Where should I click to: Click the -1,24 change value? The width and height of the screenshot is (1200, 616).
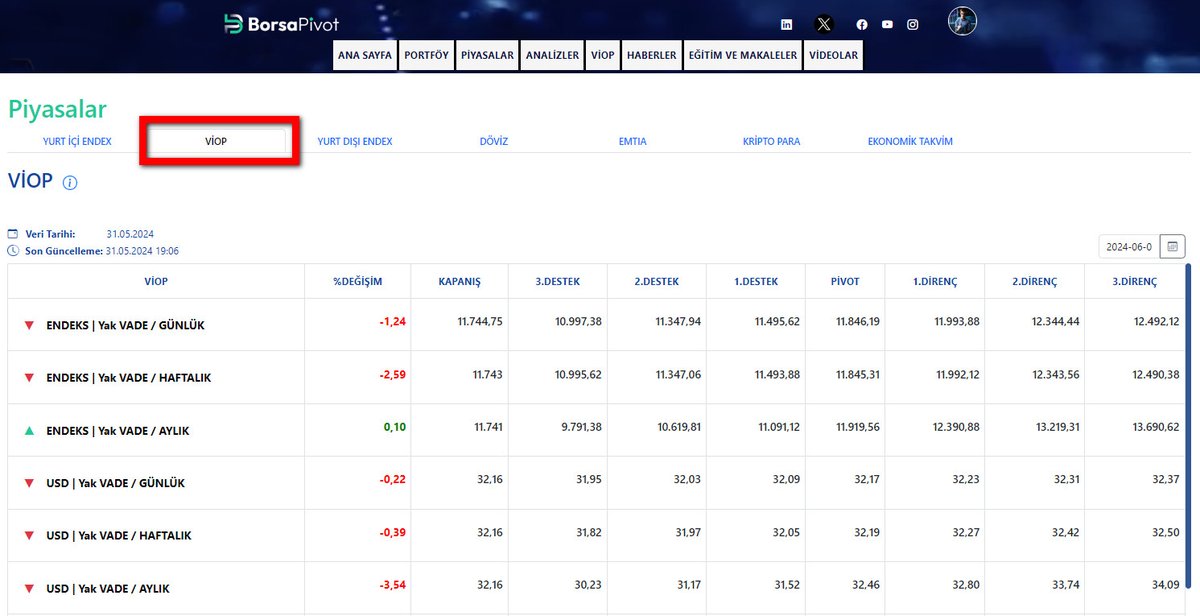[x=391, y=321]
